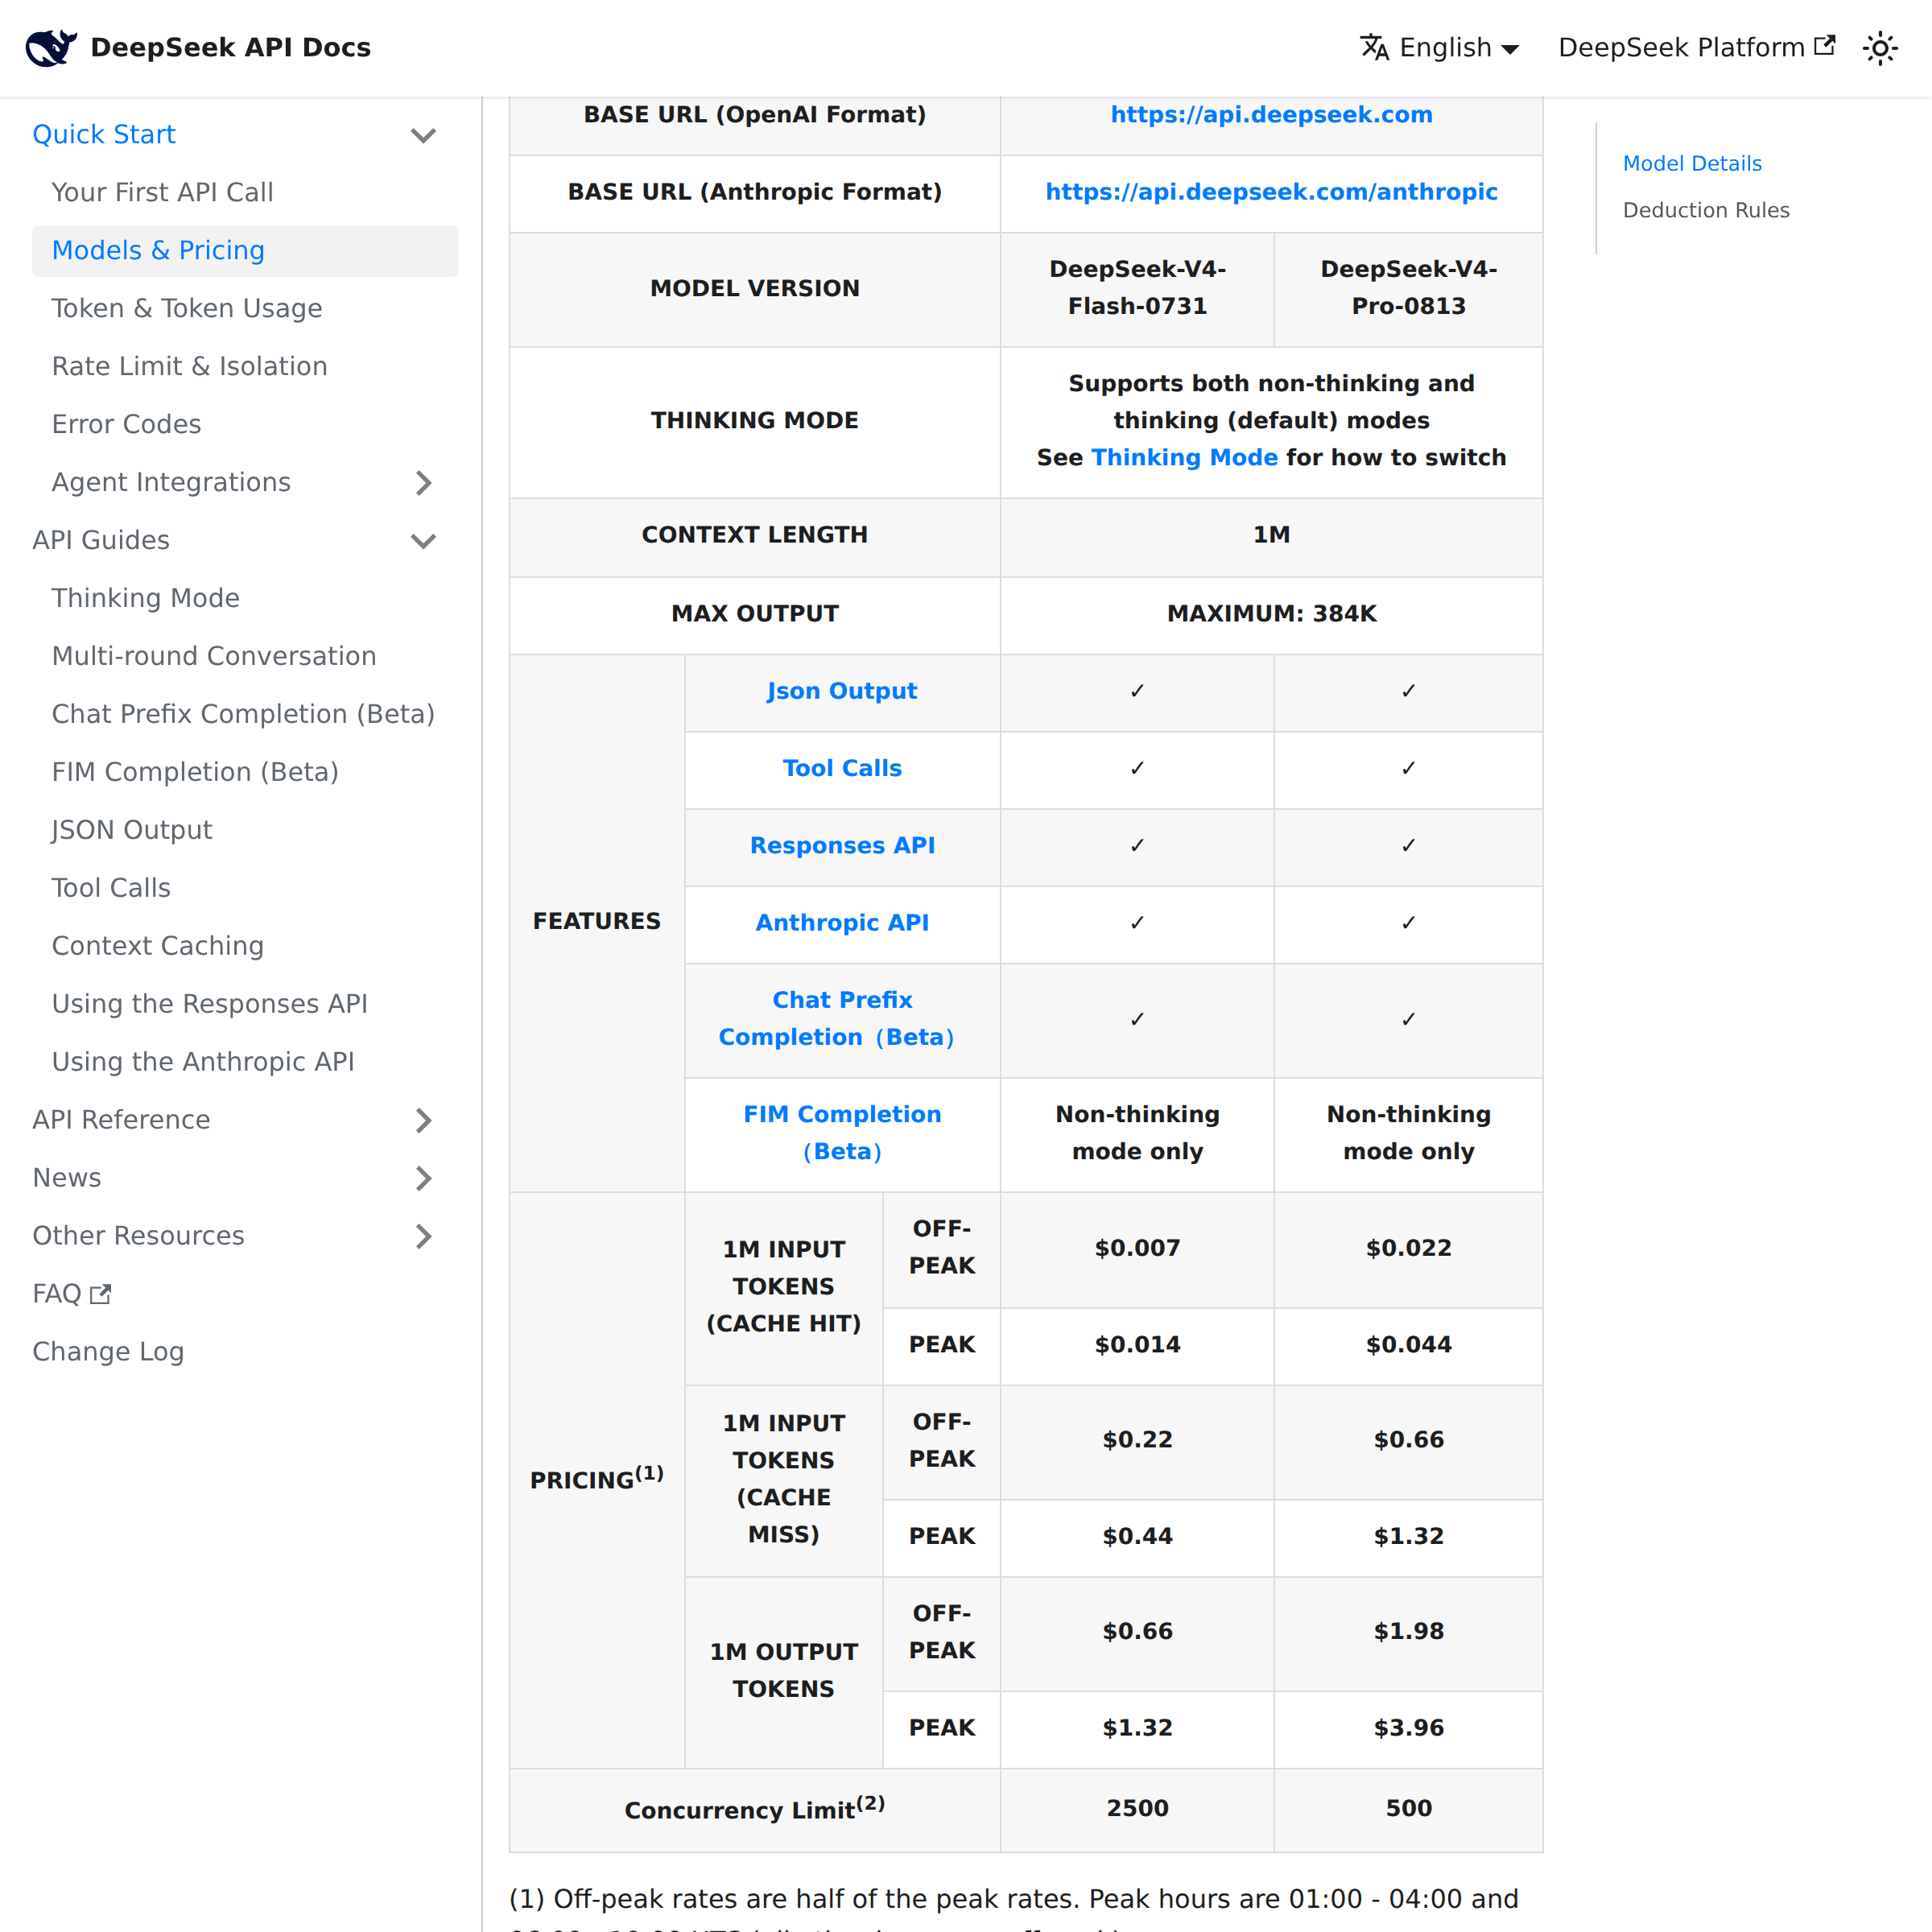
Task: Open Tool Calls sidebar guide
Action: (111, 888)
